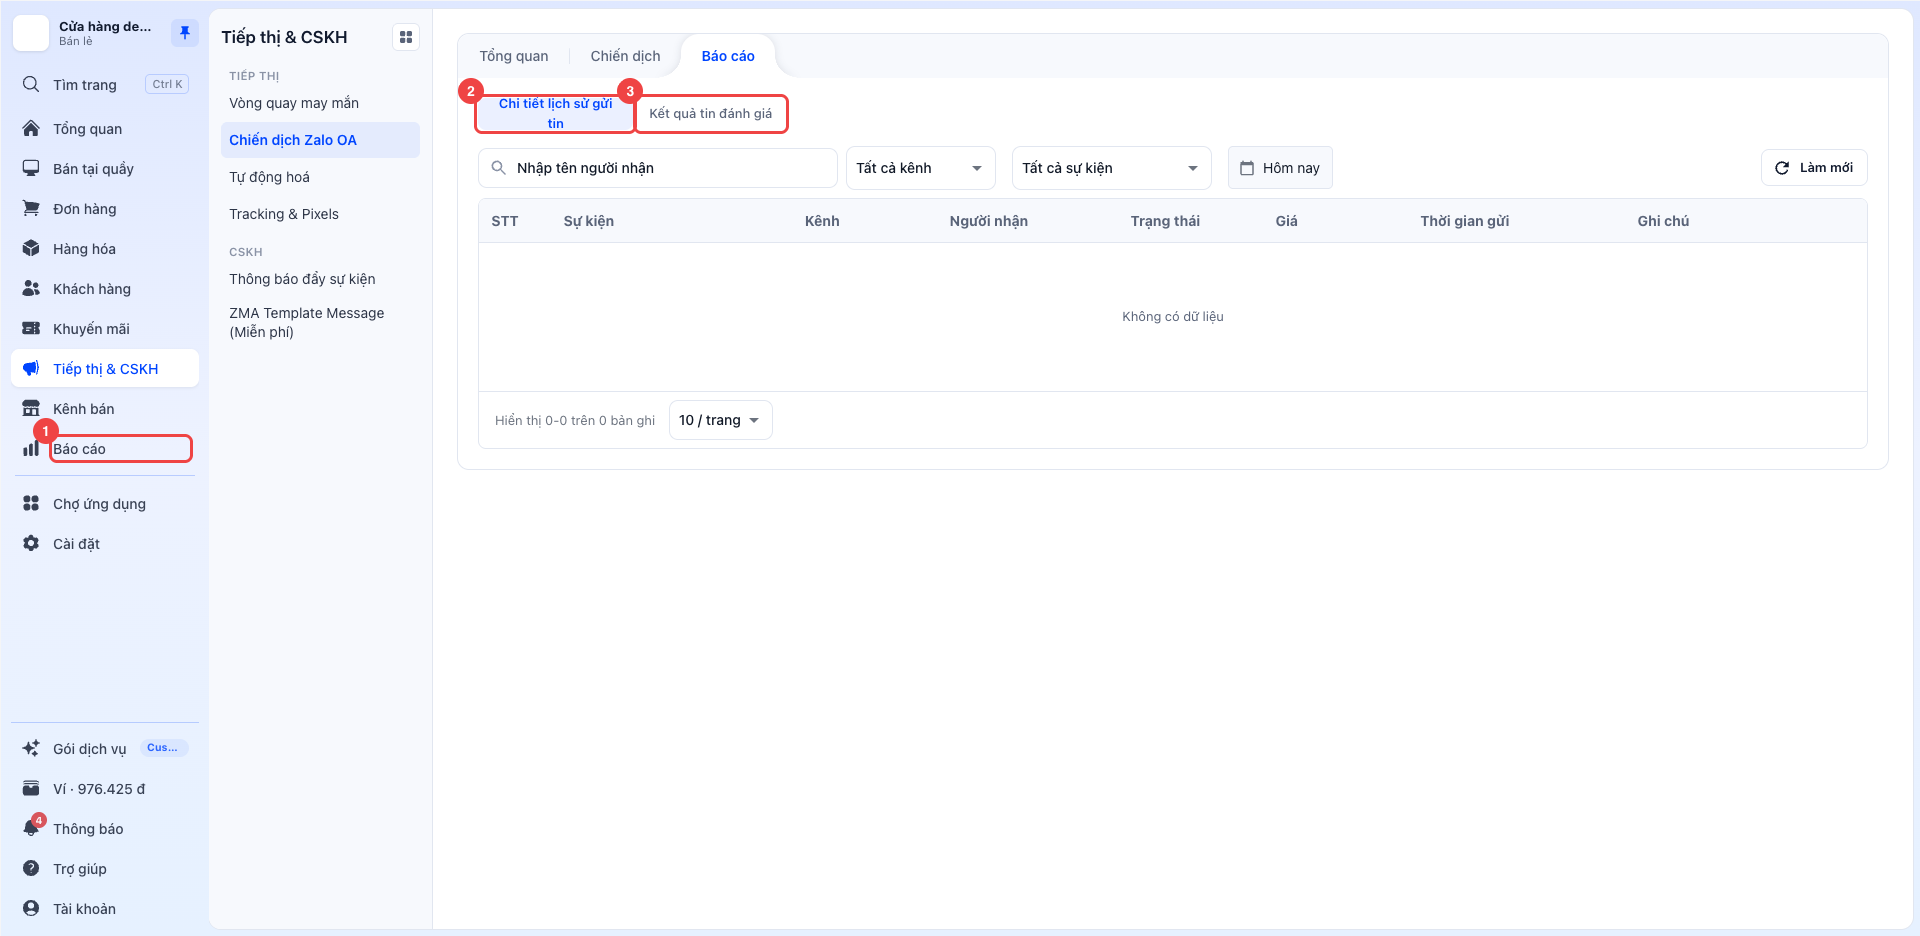Click the Cài đặt gear icon

point(31,543)
